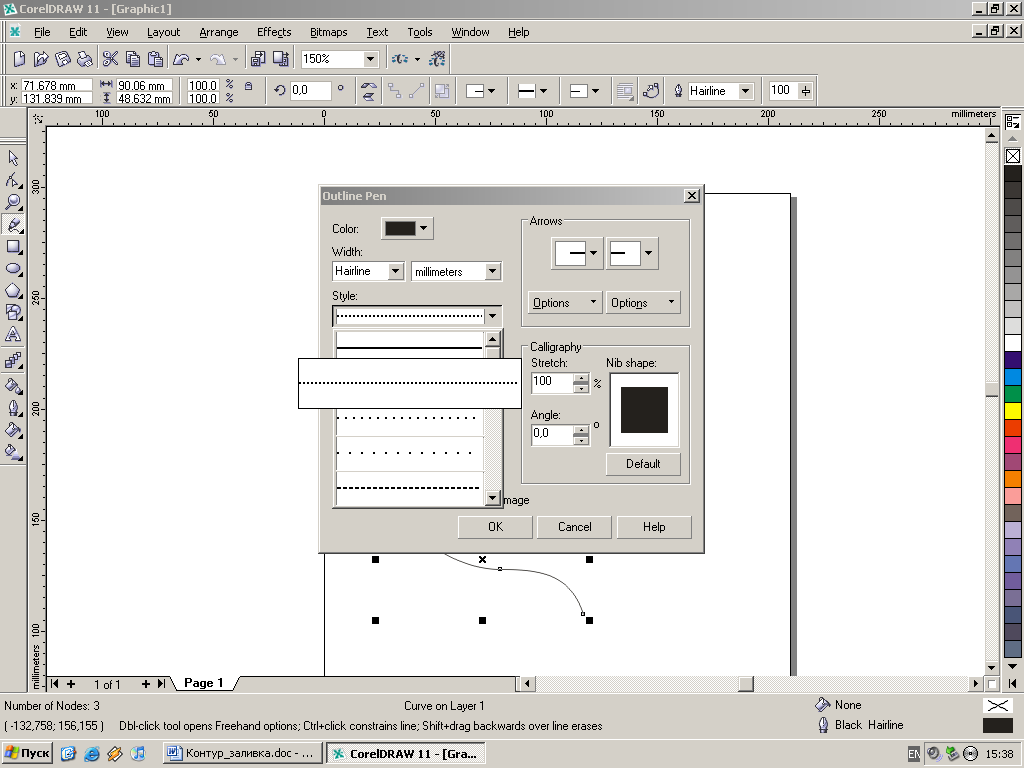This screenshot has height=768, width=1024.
Task: Click the Stretch value field
Action: 552,381
